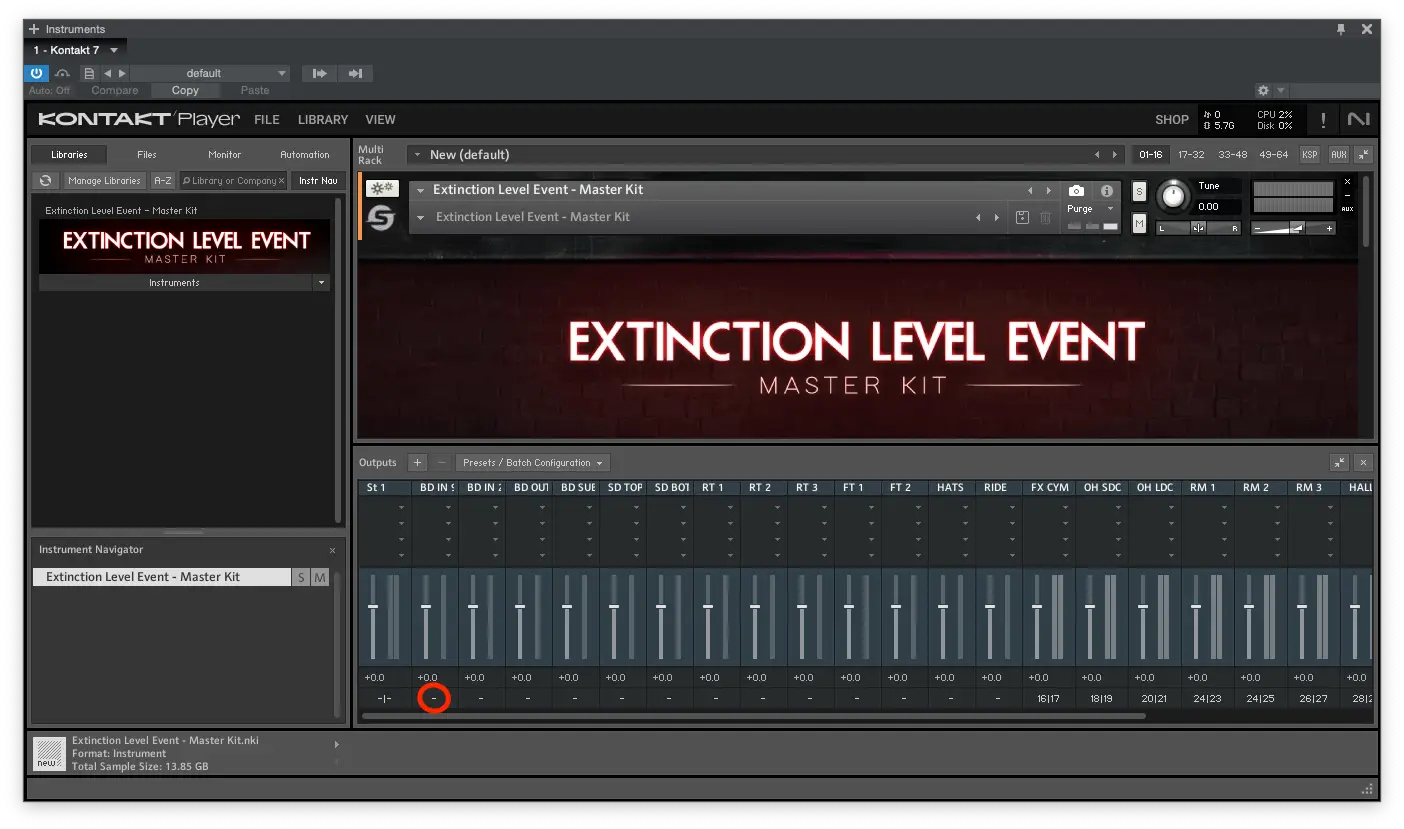This screenshot has width=1404, height=829.
Task: Refresh the library list
Action: (45, 181)
